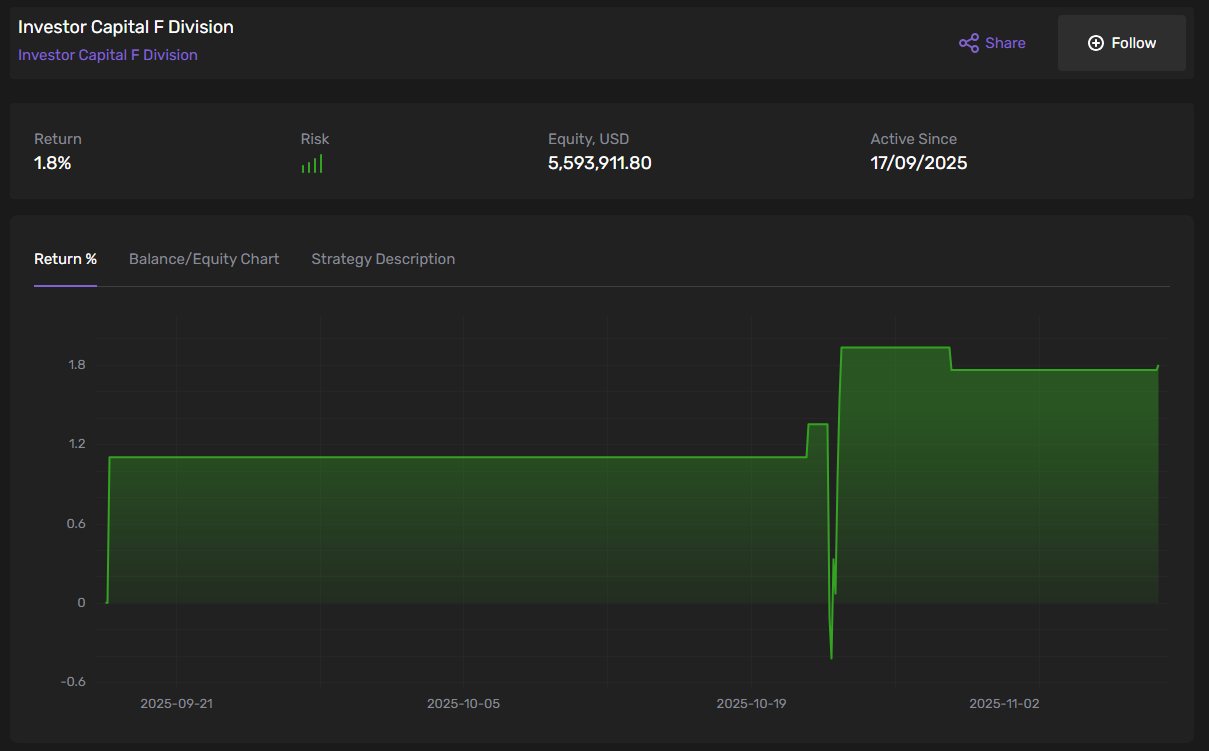Click the green Risk level bars icon
This screenshot has width=1209, height=751.
[312, 164]
